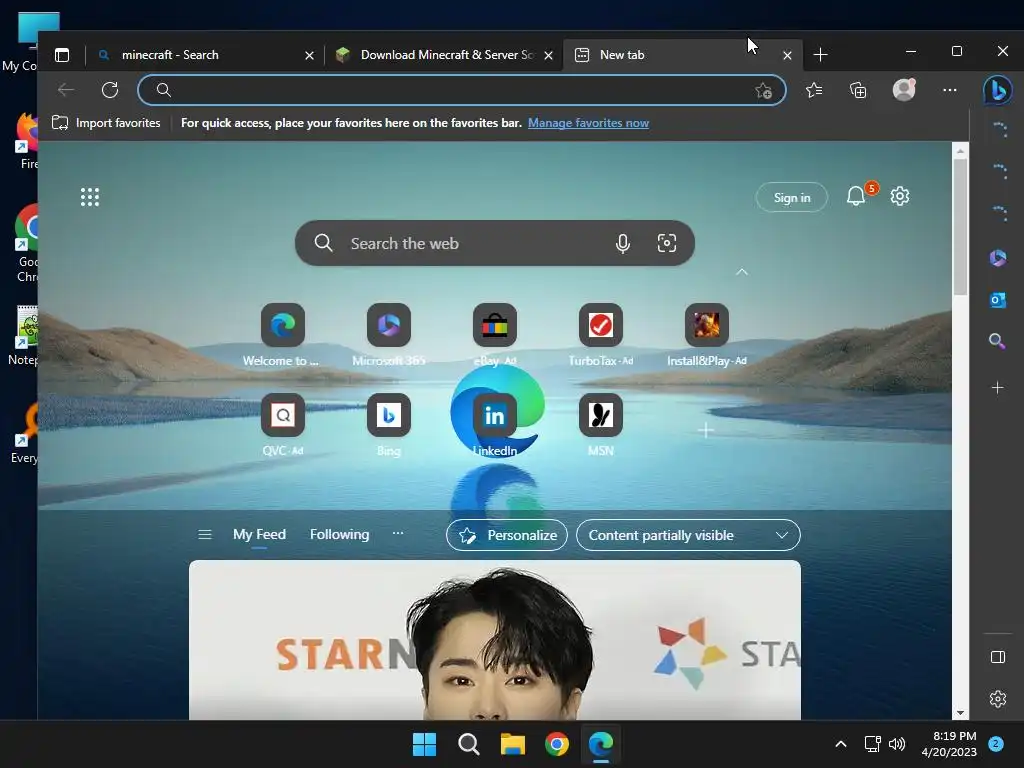This screenshot has width=1024, height=768.
Task: Click the Sign in button
Action: [x=792, y=197]
